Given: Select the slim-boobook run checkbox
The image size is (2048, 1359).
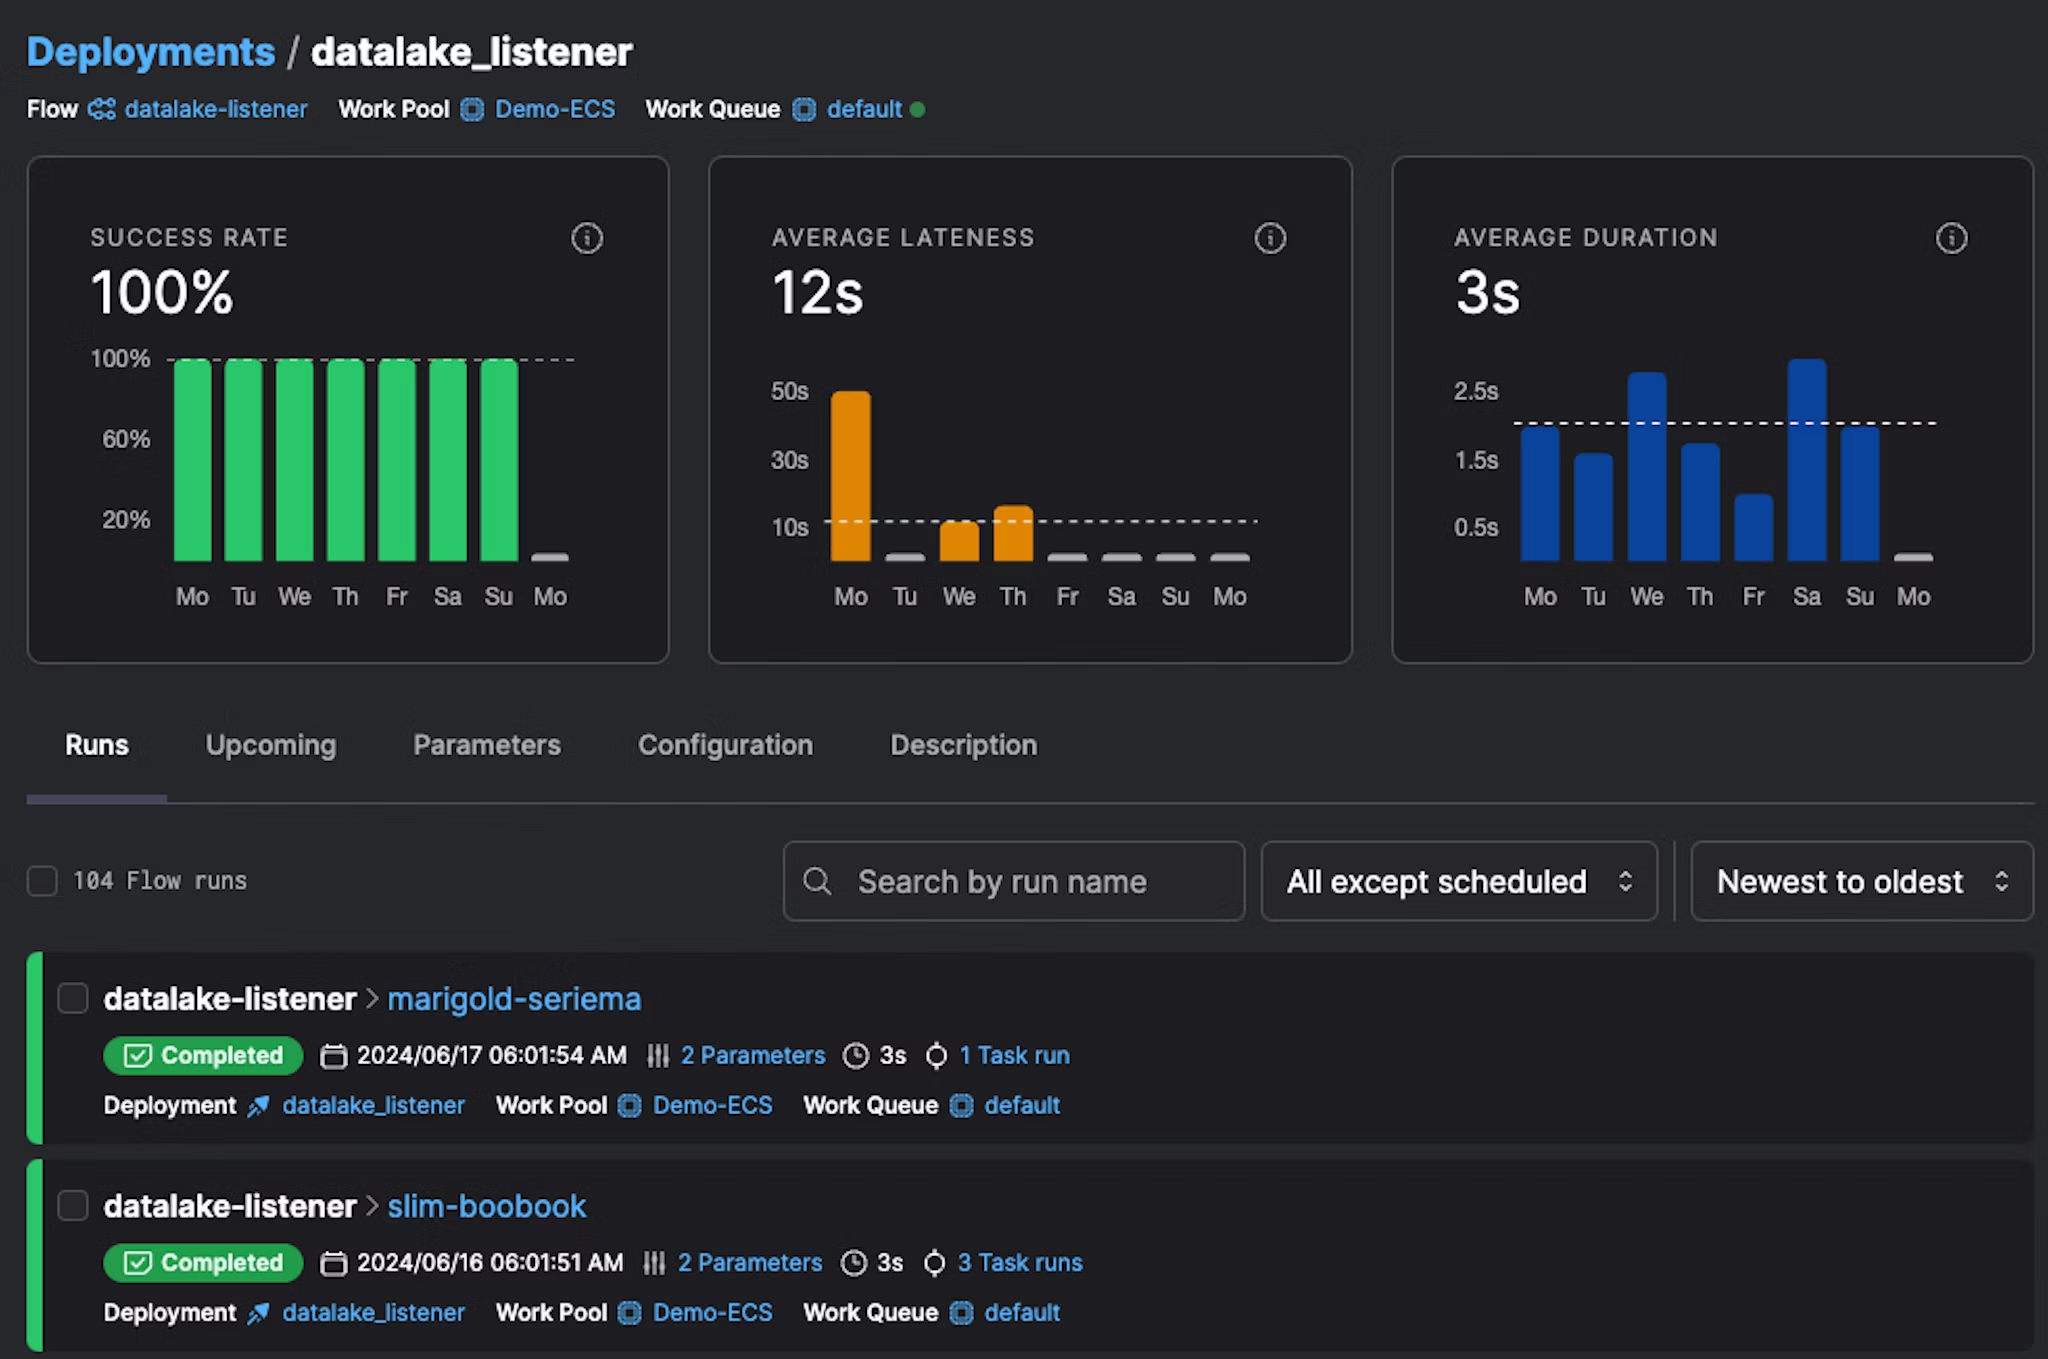Looking at the screenshot, I should (x=73, y=1205).
